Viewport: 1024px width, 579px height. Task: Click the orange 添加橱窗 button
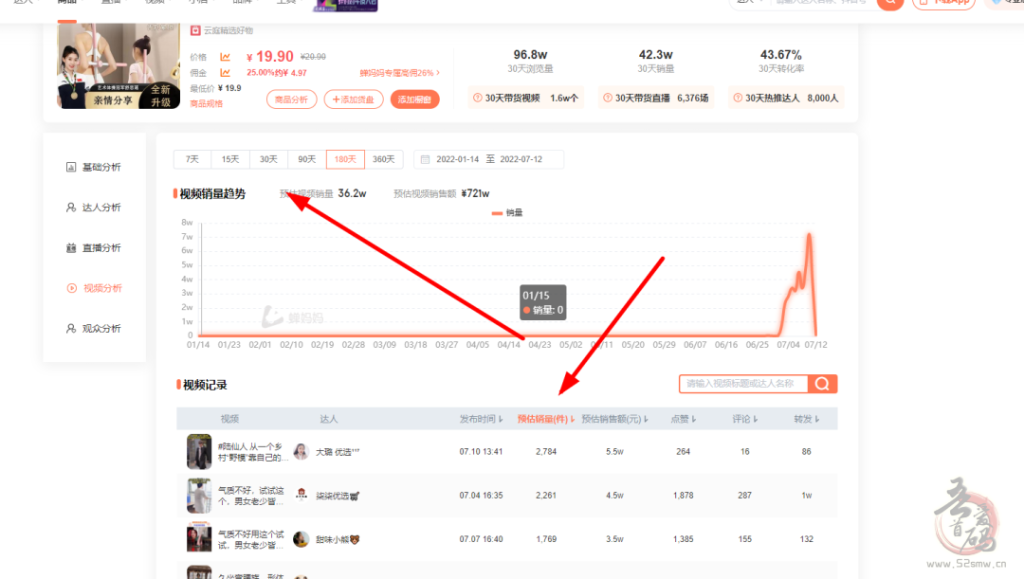point(415,99)
